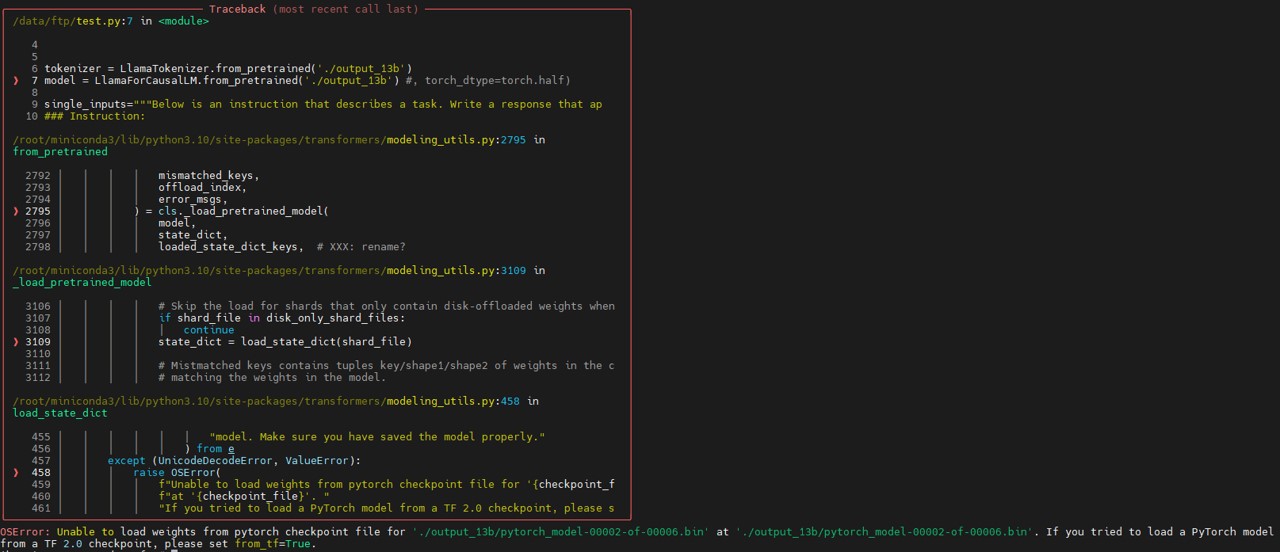Click the red 'OSError:' label in the final message
1280x552 pixels.
[25, 533]
